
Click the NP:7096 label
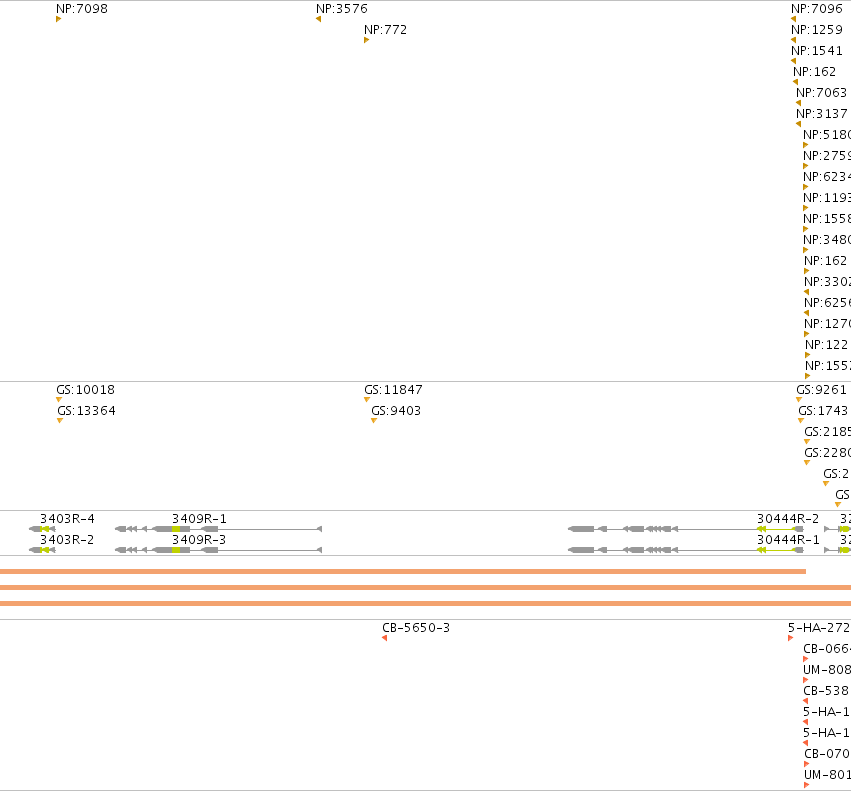click(x=817, y=9)
